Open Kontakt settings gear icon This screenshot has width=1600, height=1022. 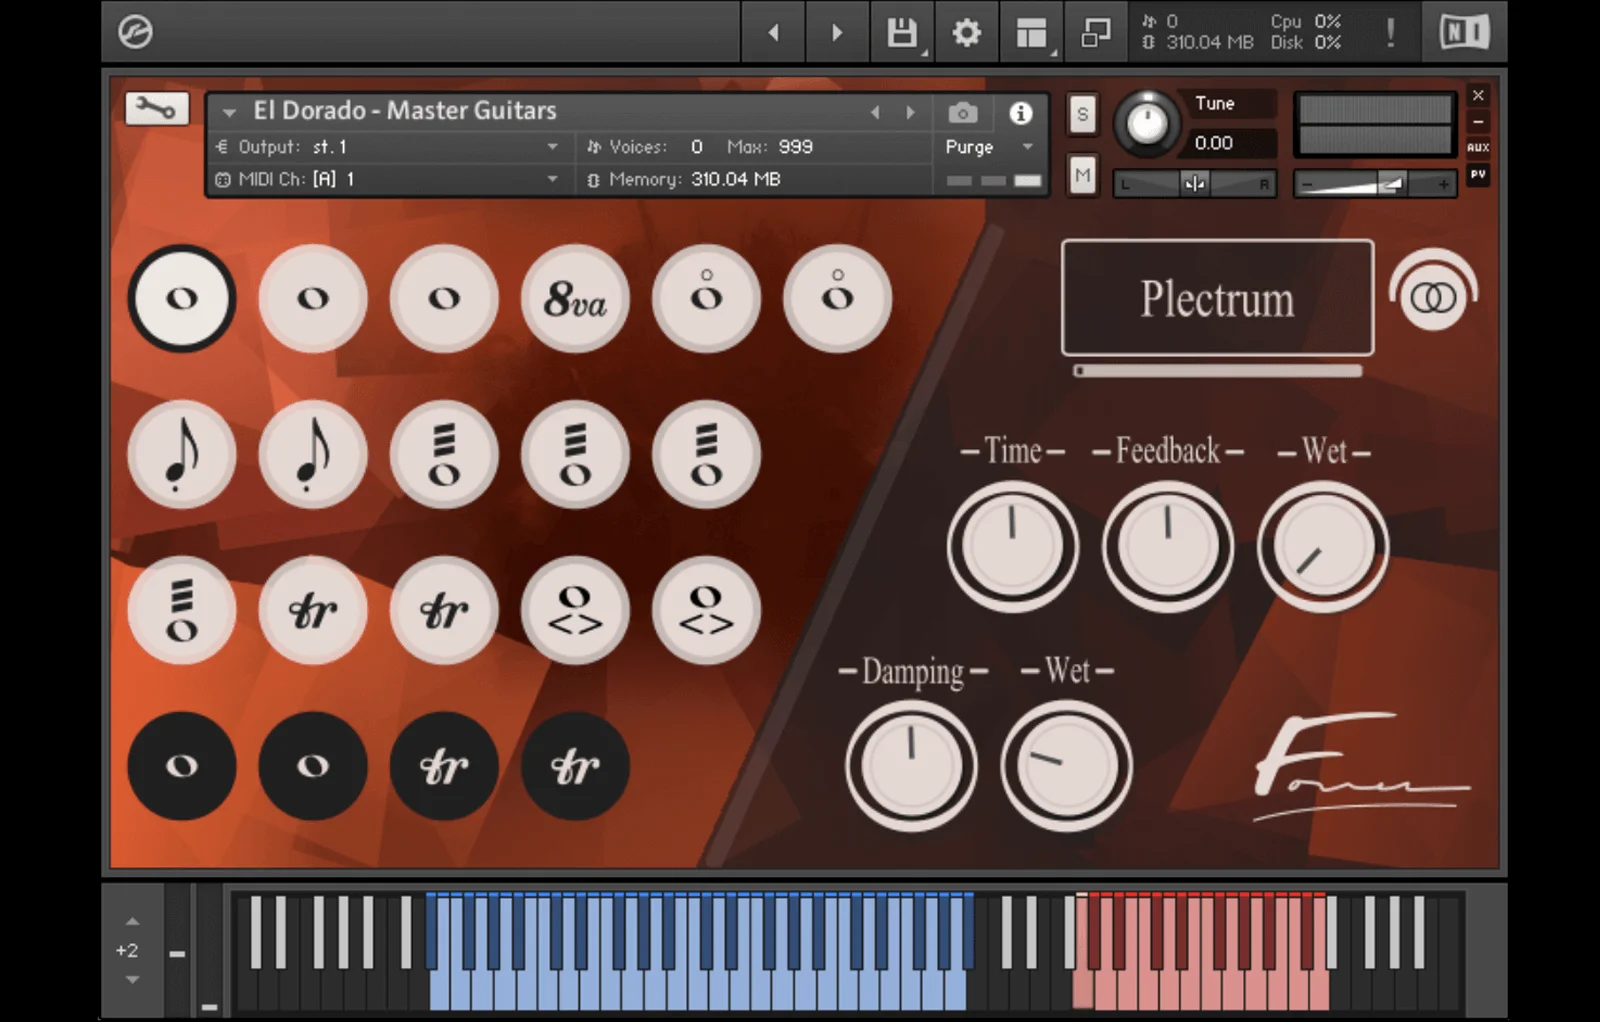(x=966, y=33)
